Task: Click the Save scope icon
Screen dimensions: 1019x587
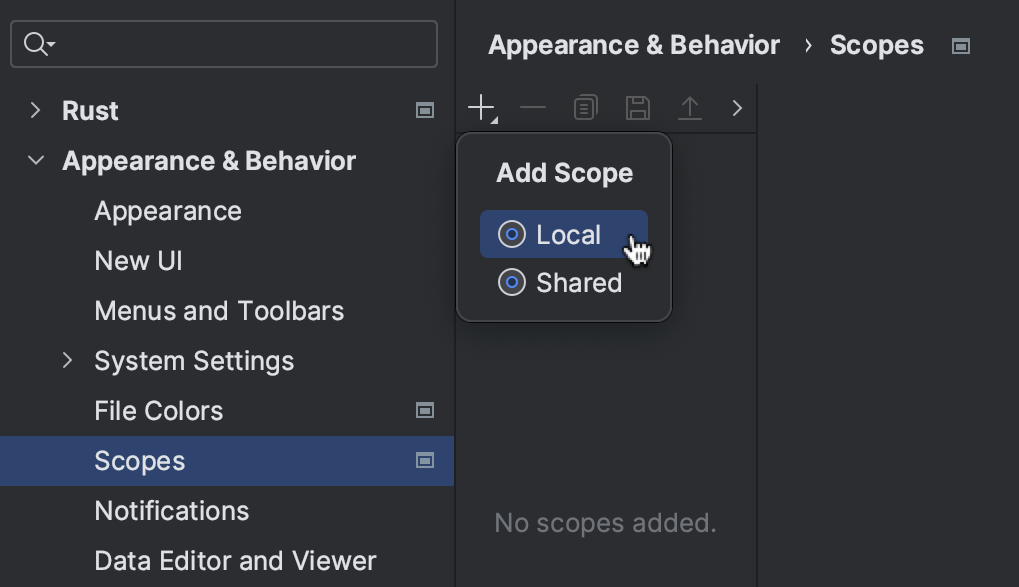Action: pos(638,107)
